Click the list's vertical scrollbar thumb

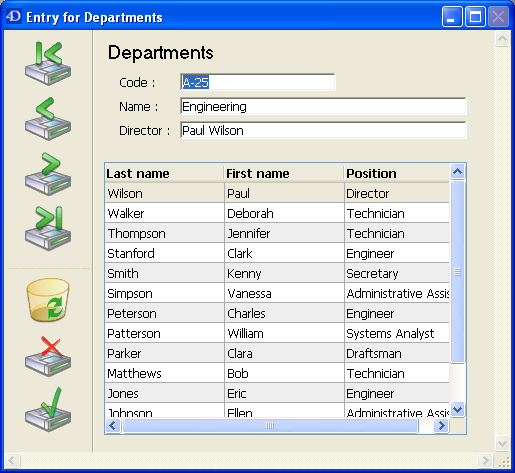tap(458, 271)
